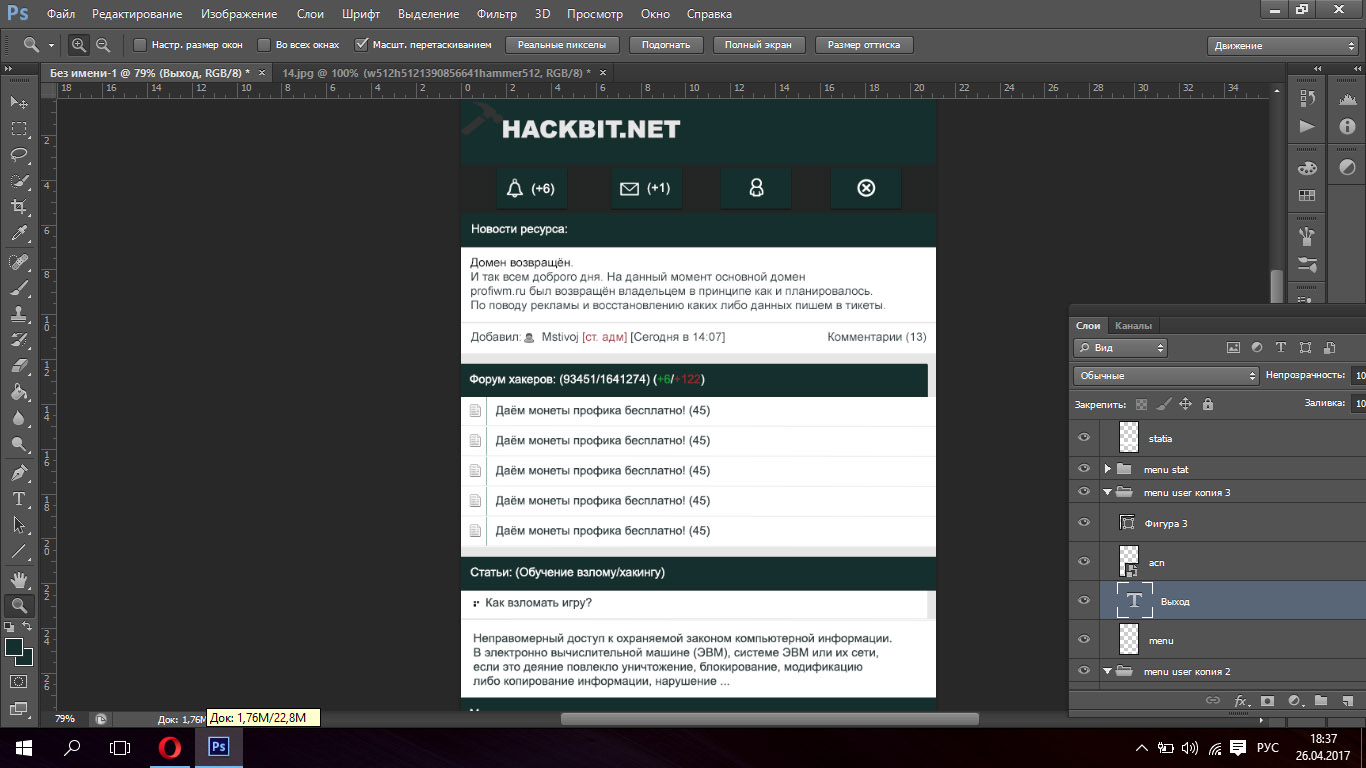Select the Eyedropper tool
1366x768 pixels.
pyautogui.click(x=19, y=233)
